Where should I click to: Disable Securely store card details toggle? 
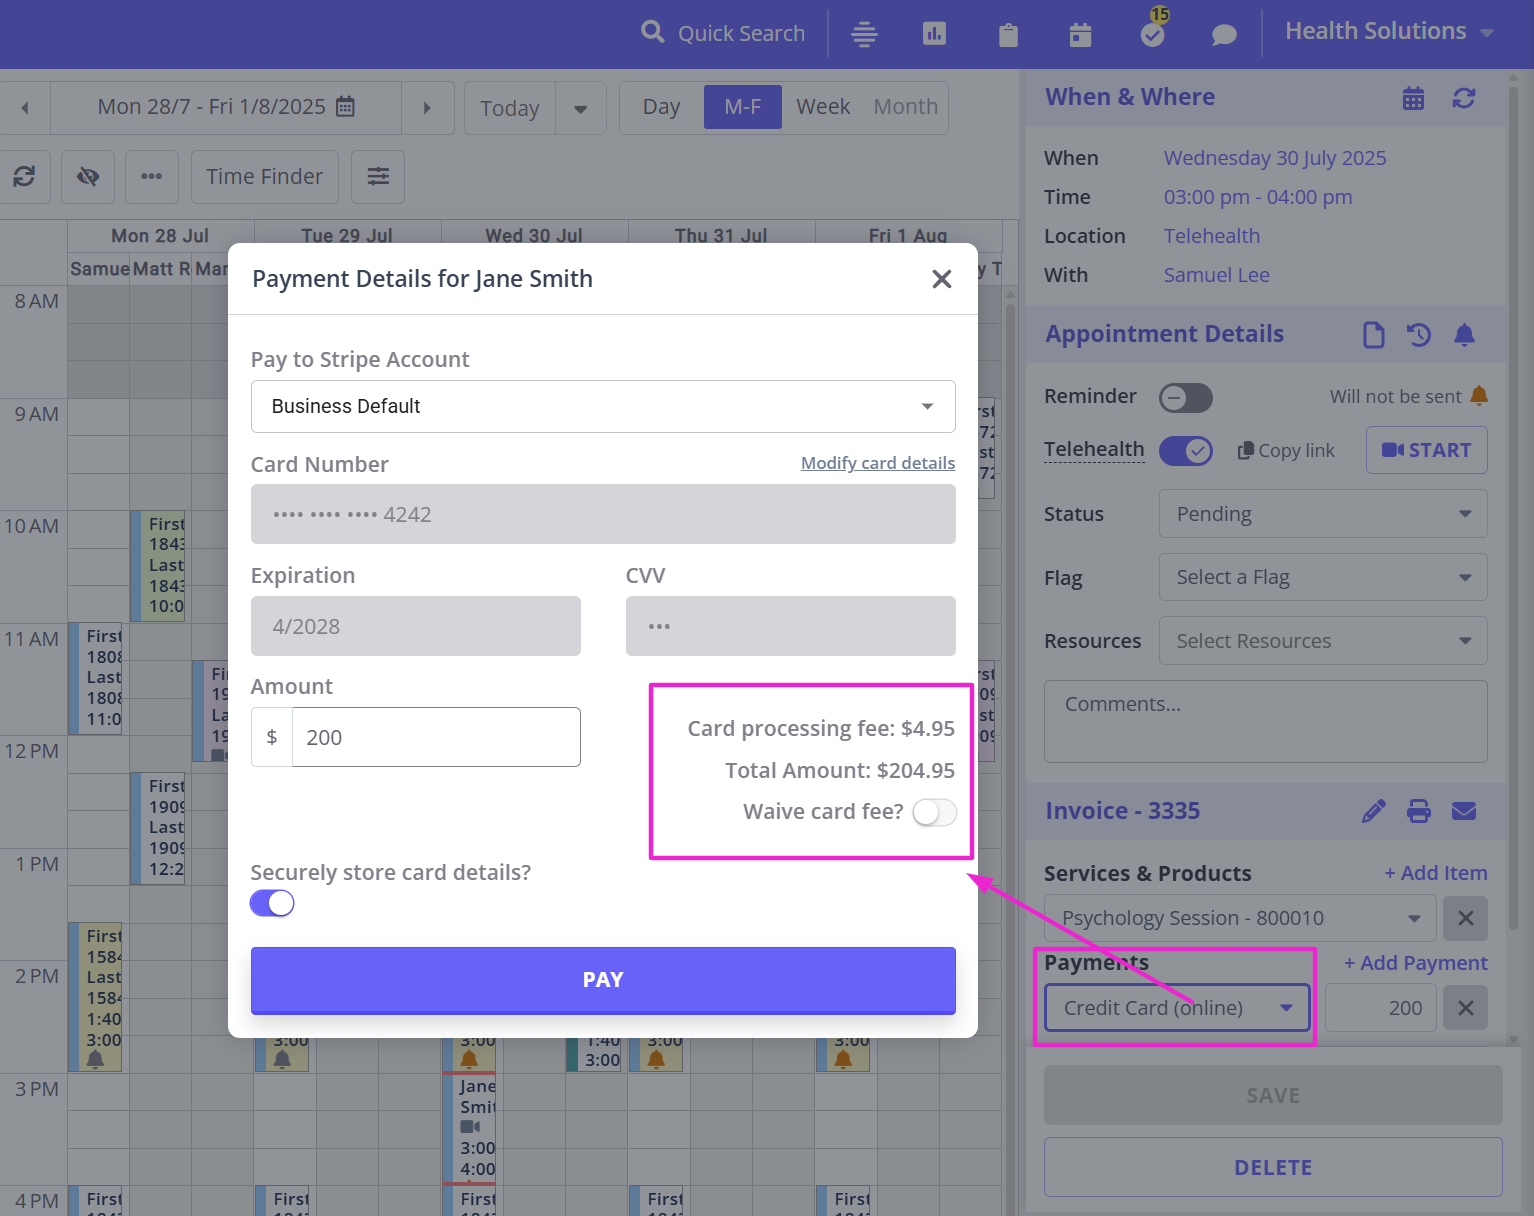[x=271, y=902]
